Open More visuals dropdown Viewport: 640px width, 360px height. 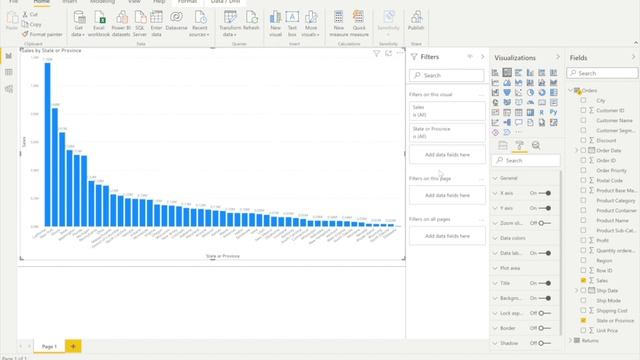point(311,24)
